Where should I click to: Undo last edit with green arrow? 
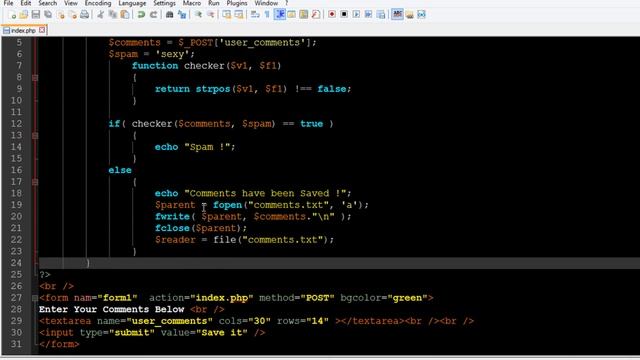pyautogui.click(x=141, y=15)
